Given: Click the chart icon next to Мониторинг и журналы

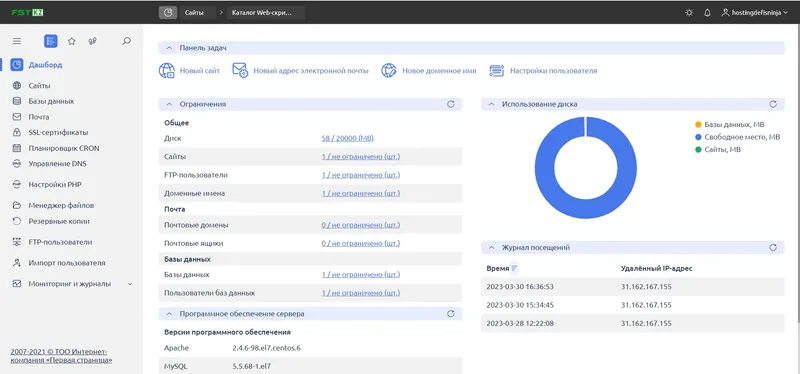Looking at the screenshot, I should click(x=17, y=284).
